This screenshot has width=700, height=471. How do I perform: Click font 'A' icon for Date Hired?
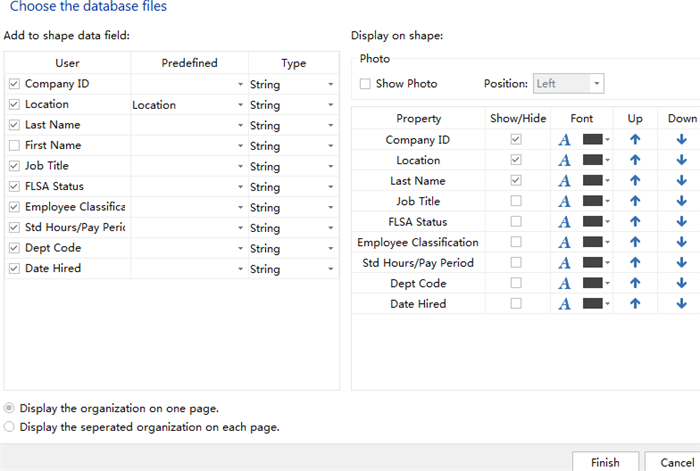(564, 304)
